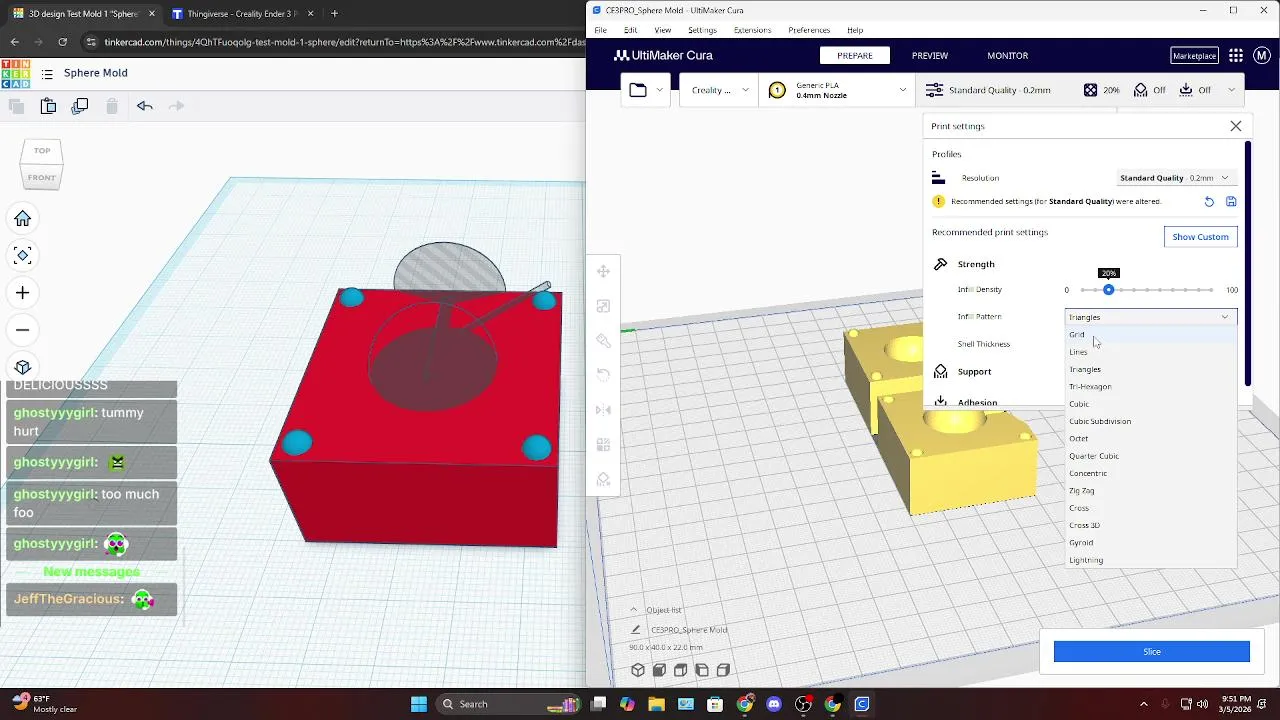
Task: Click Cura front view cube icon
Action: pos(659,670)
